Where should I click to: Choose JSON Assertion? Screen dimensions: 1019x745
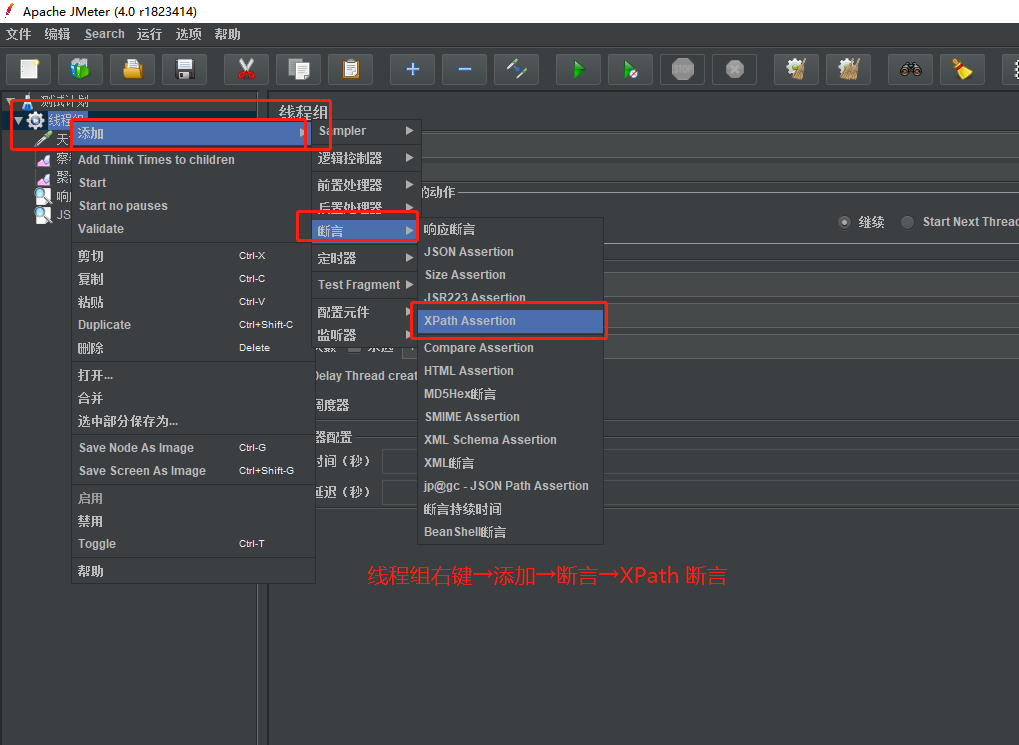click(x=510, y=252)
